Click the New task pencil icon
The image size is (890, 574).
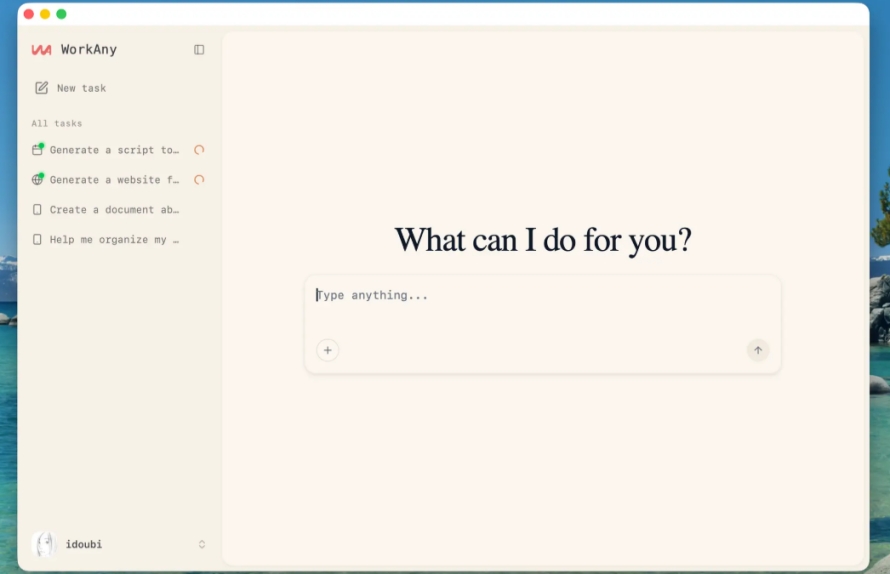[x=41, y=88]
